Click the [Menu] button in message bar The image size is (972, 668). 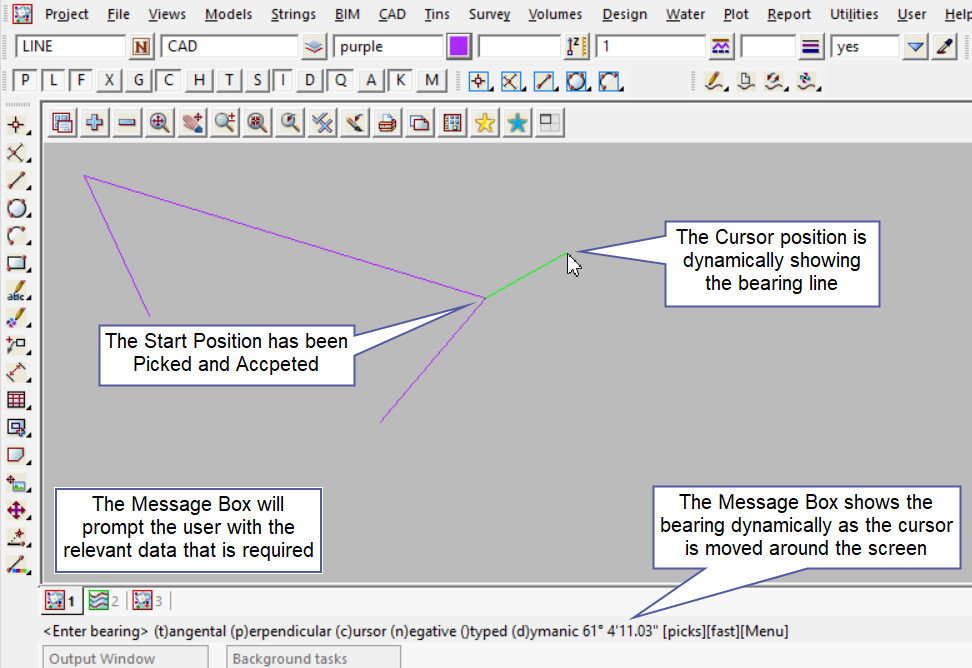pos(765,631)
